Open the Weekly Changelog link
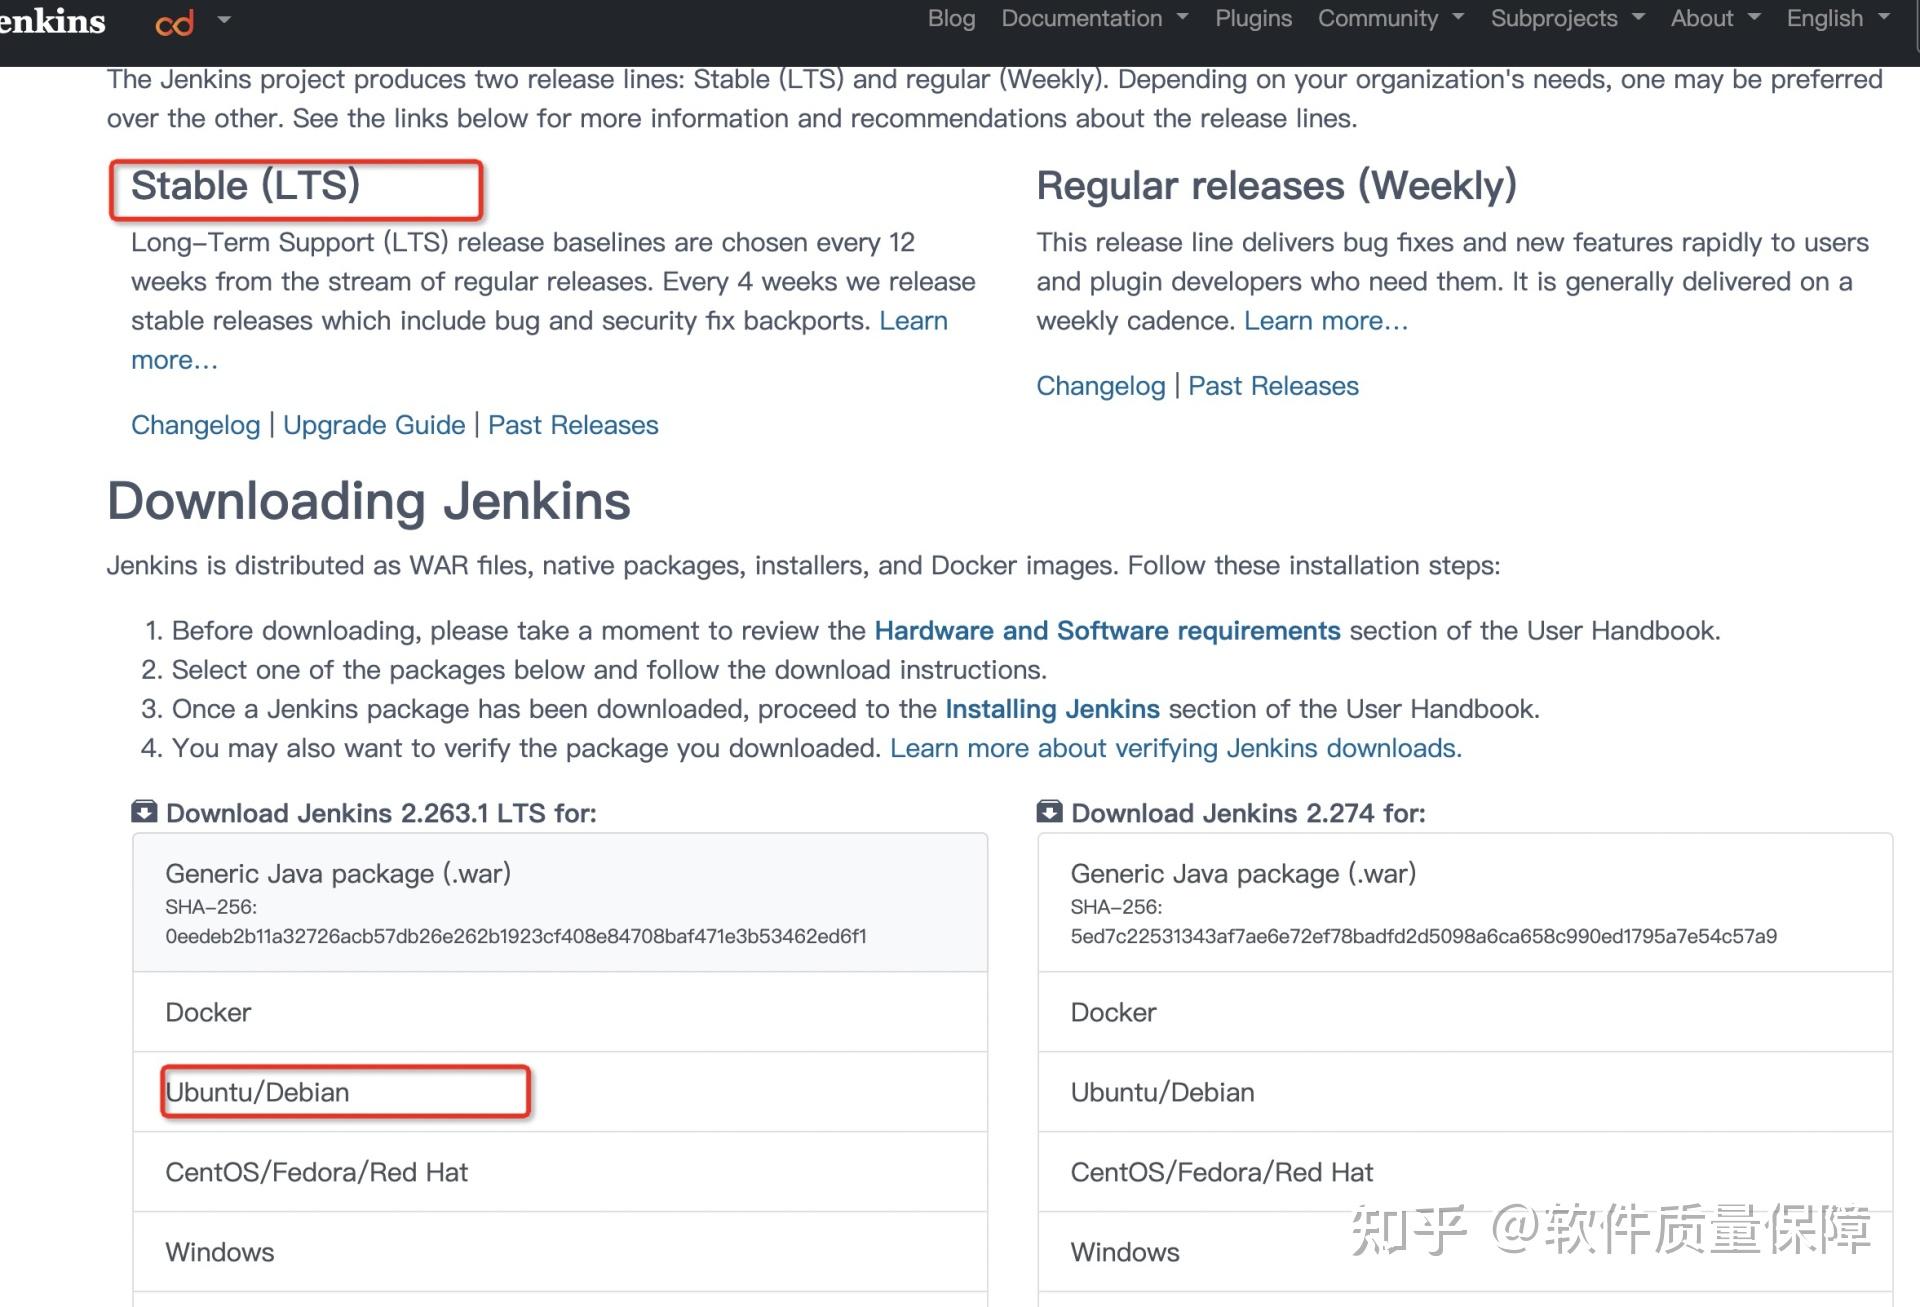 [1100, 386]
